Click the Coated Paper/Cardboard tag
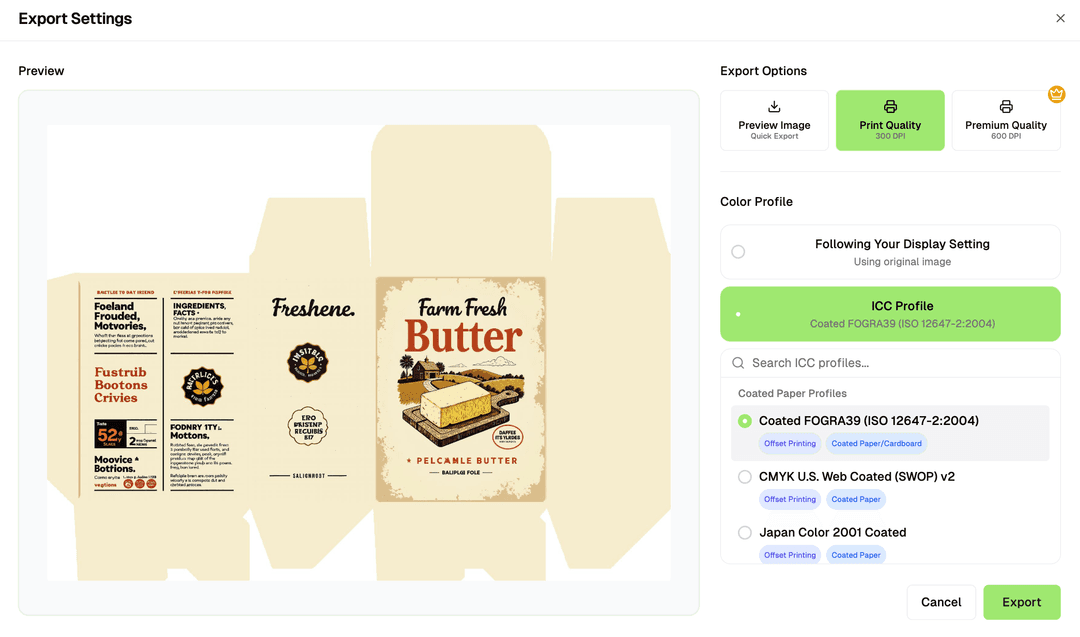 coord(876,444)
